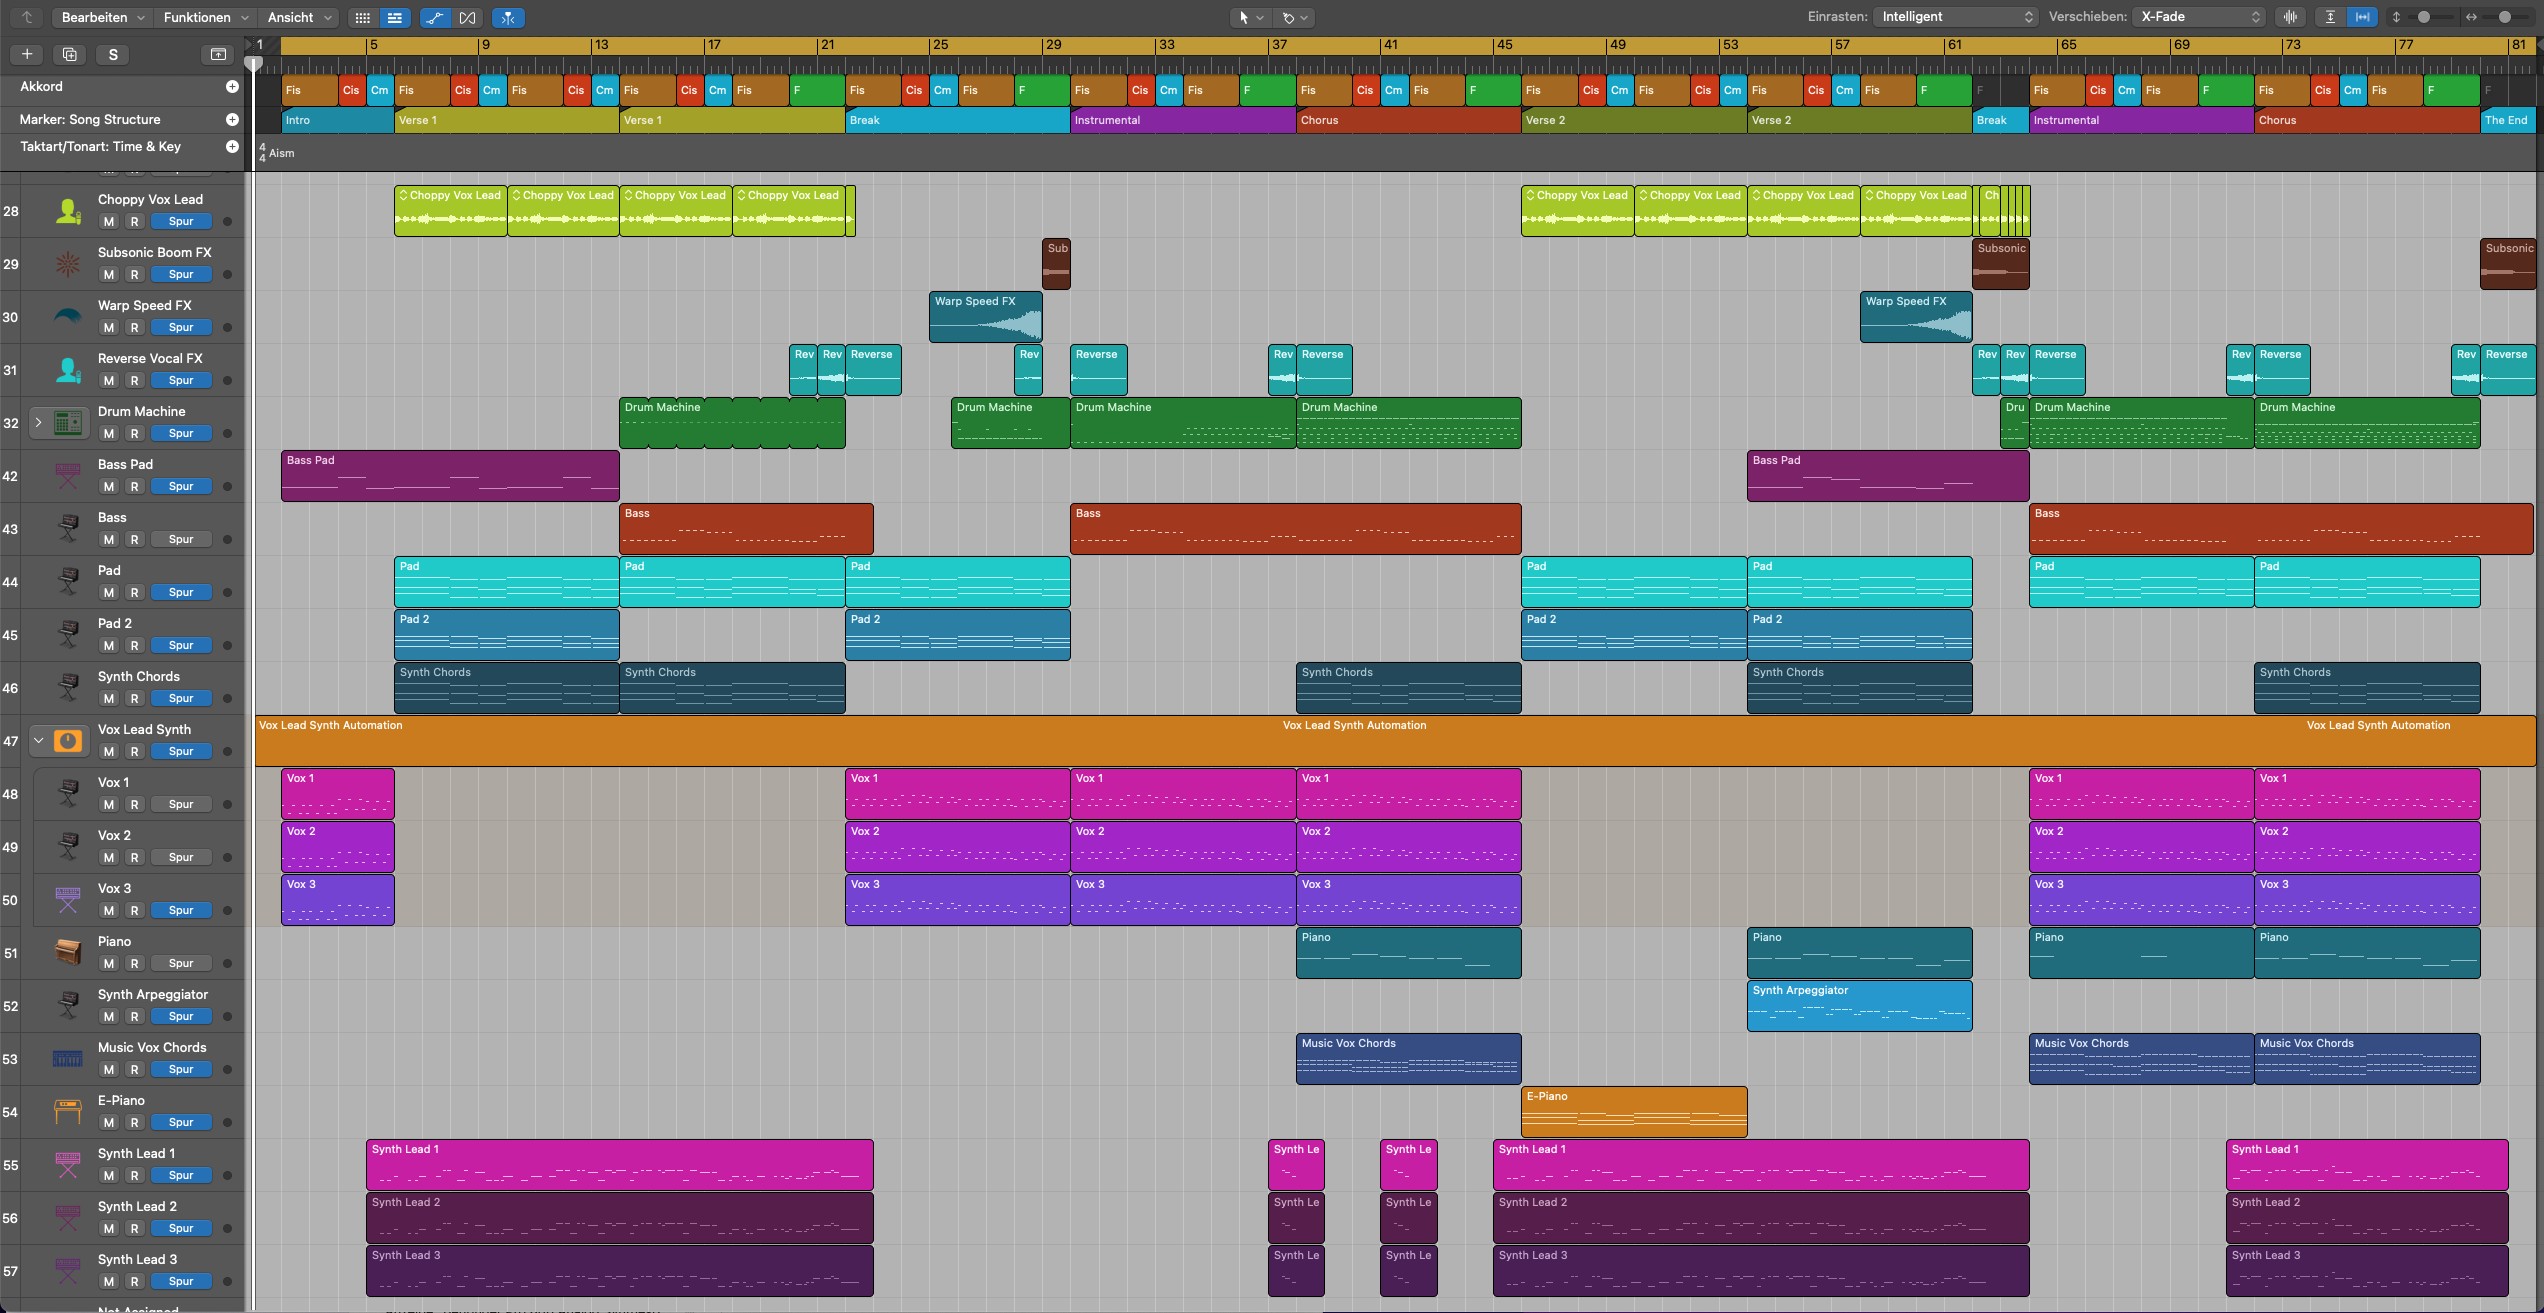Open the Einrasten Intelligent dropdown
2544x1313 pixels.
coord(1955,17)
